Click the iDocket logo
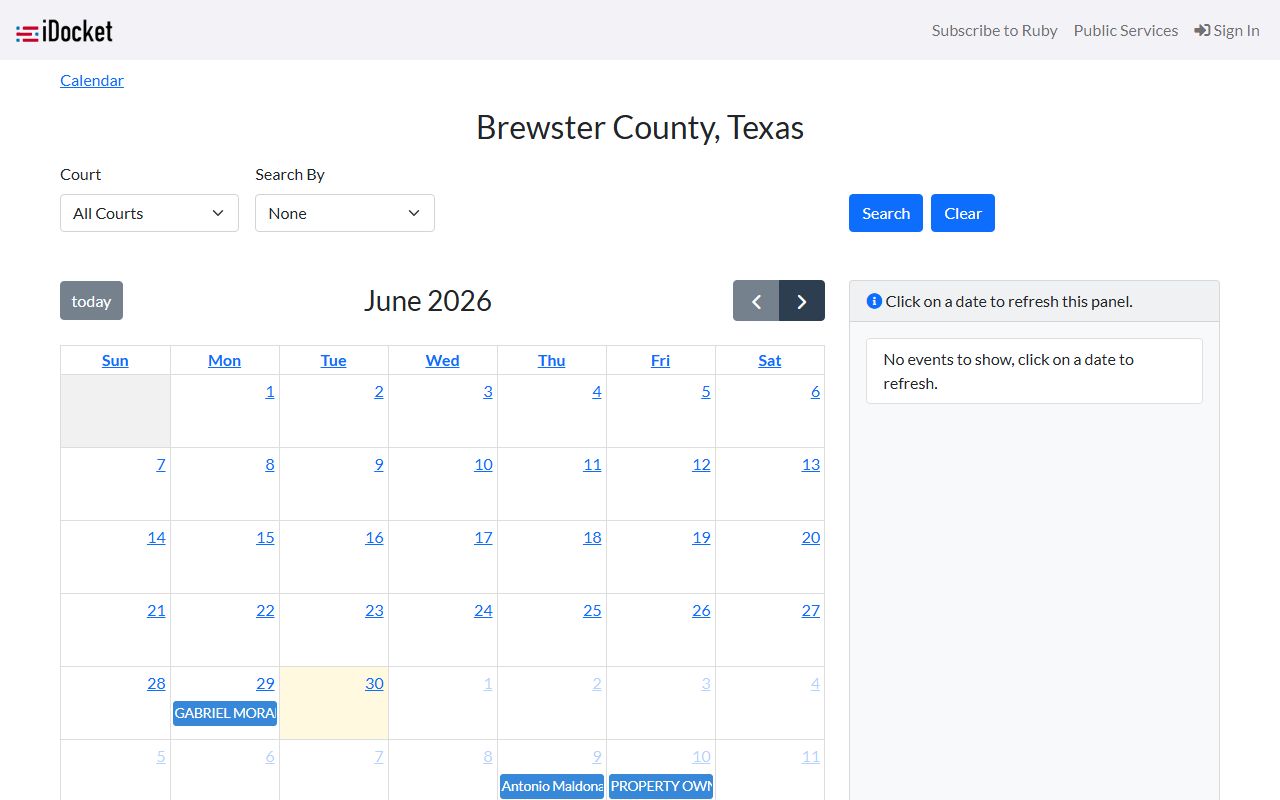 (x=64, y=32)
